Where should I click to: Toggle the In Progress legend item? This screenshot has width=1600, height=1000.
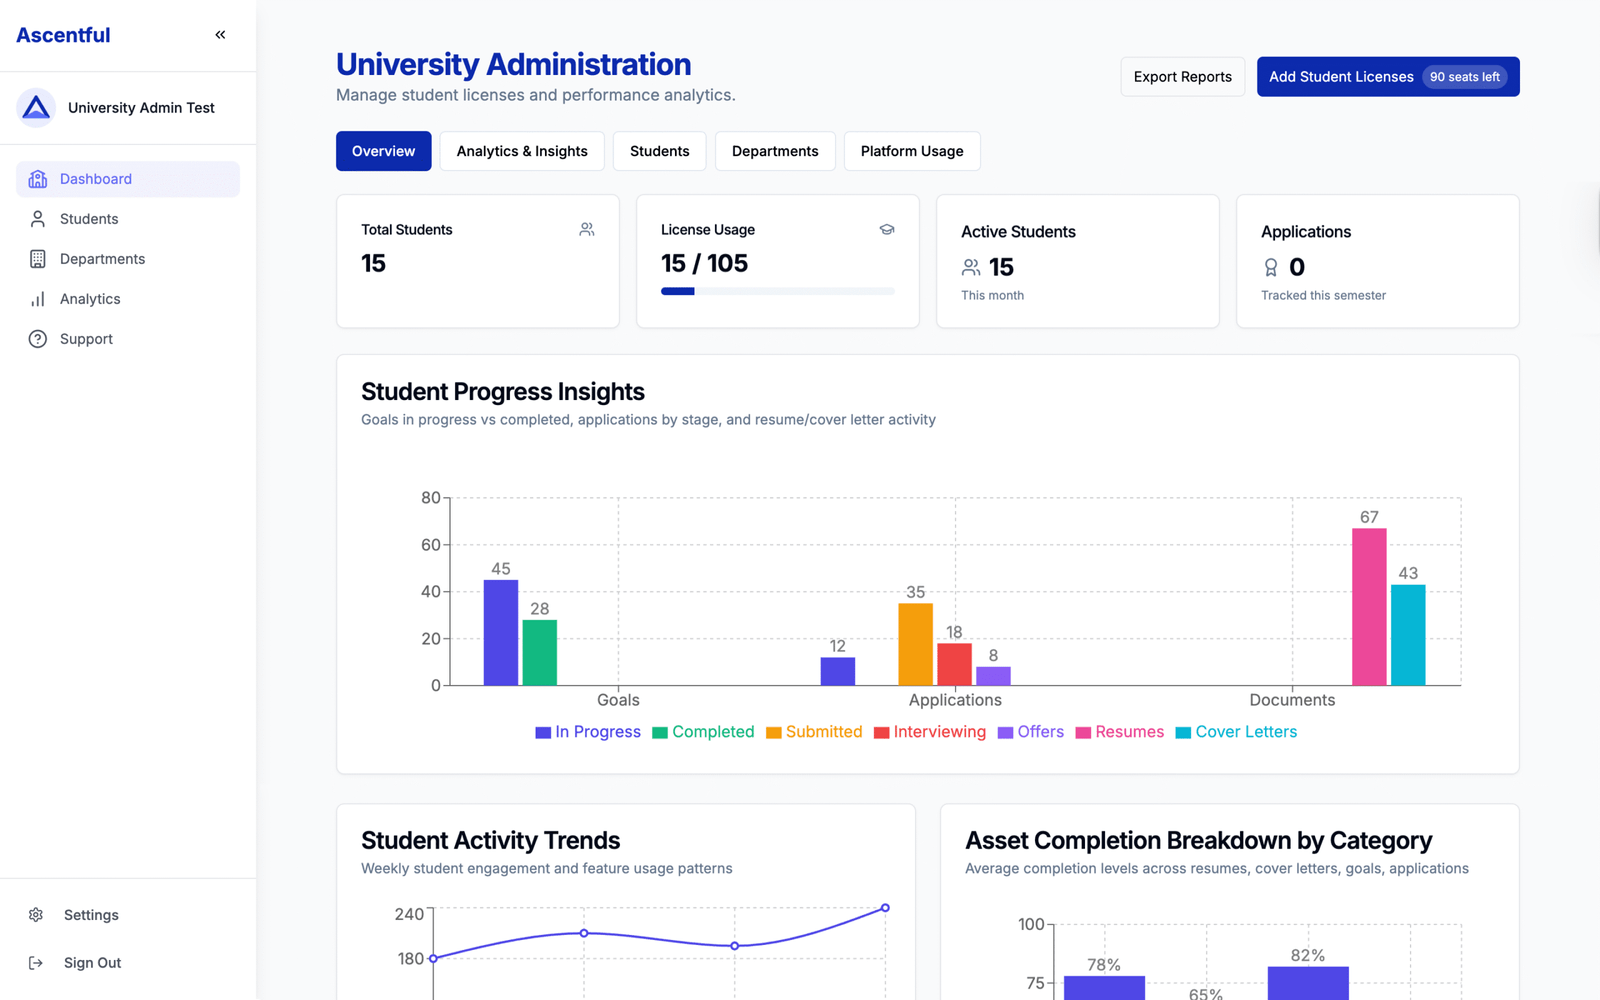[x=588, y=732]
